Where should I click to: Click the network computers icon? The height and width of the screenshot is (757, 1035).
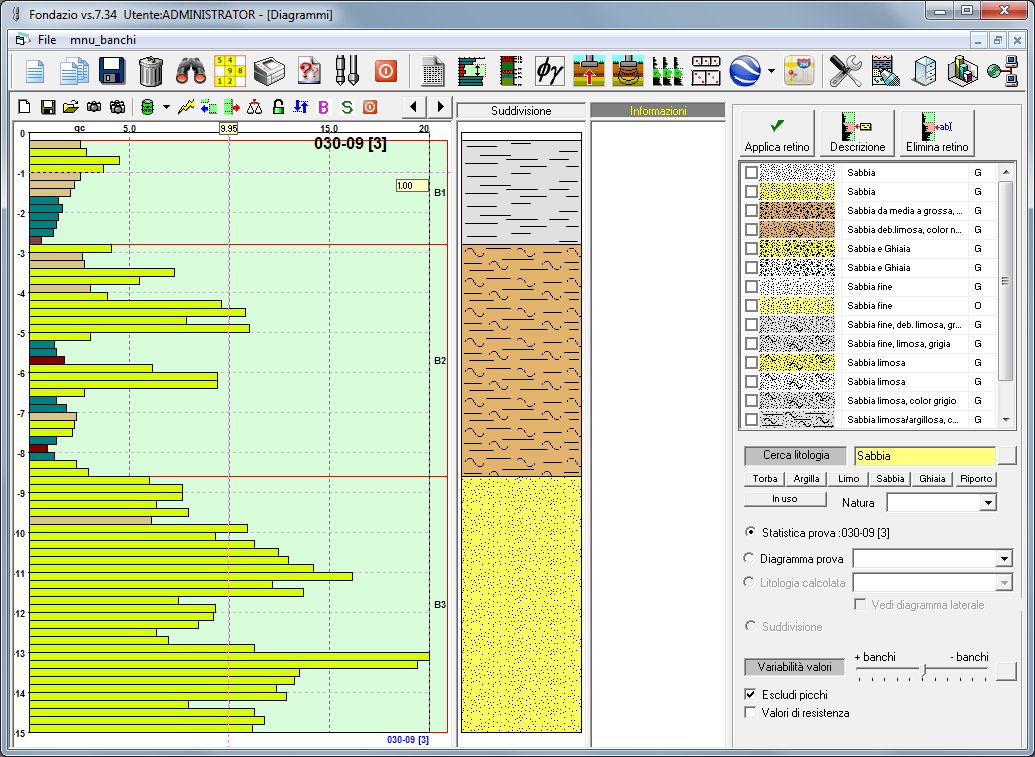coord(1002,71)
